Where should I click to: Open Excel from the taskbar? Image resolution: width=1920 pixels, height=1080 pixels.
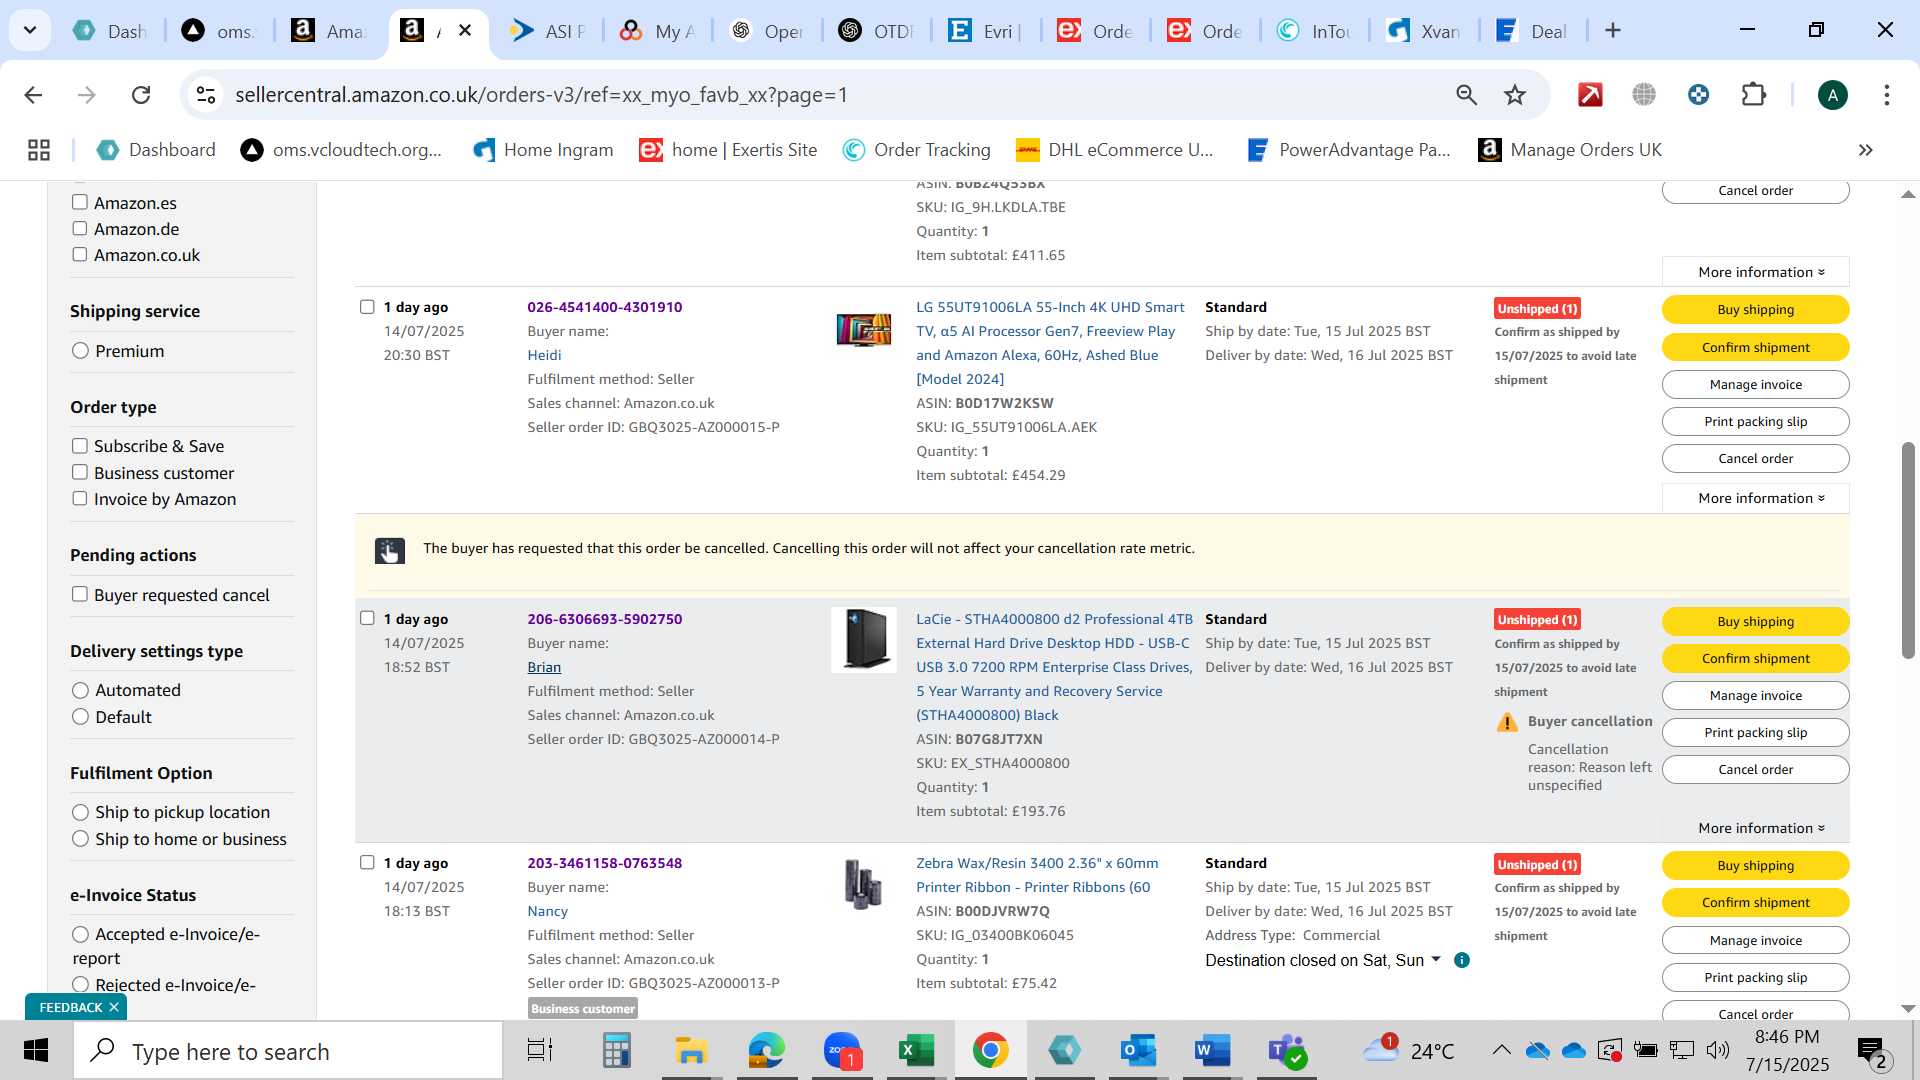(915, 1051)
